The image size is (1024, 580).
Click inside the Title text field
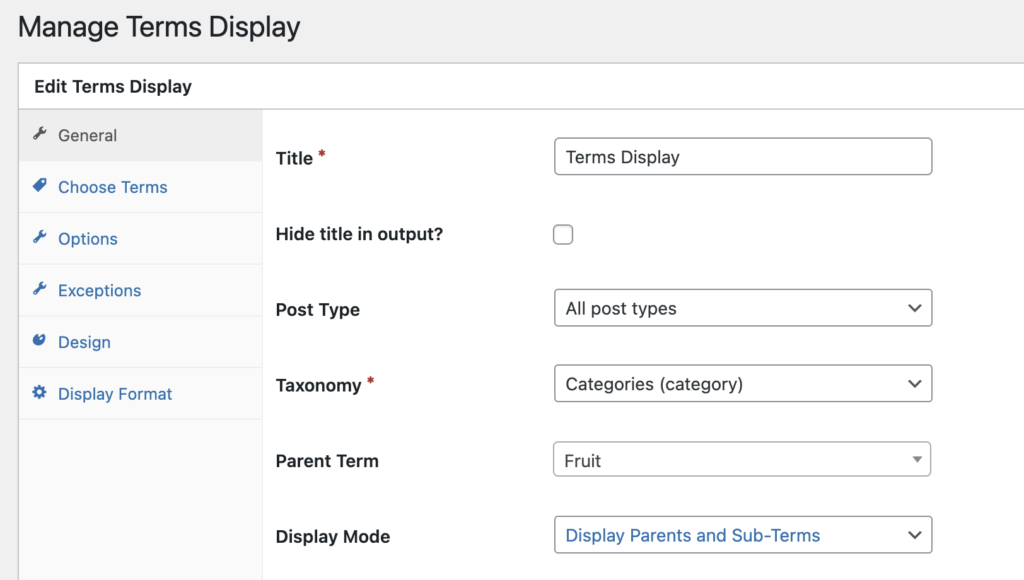point(742,156)
